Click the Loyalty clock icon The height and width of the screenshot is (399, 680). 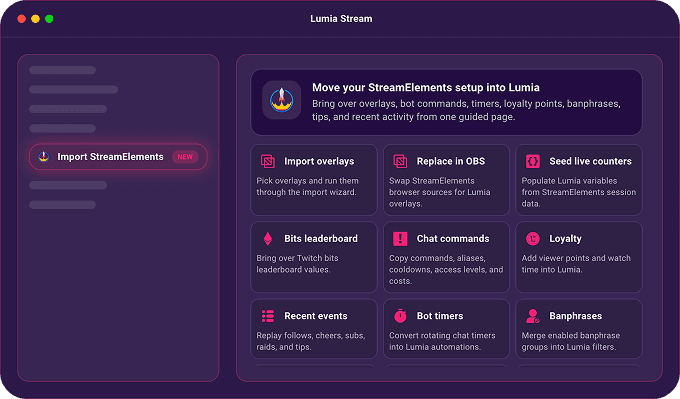click(533, 239)
